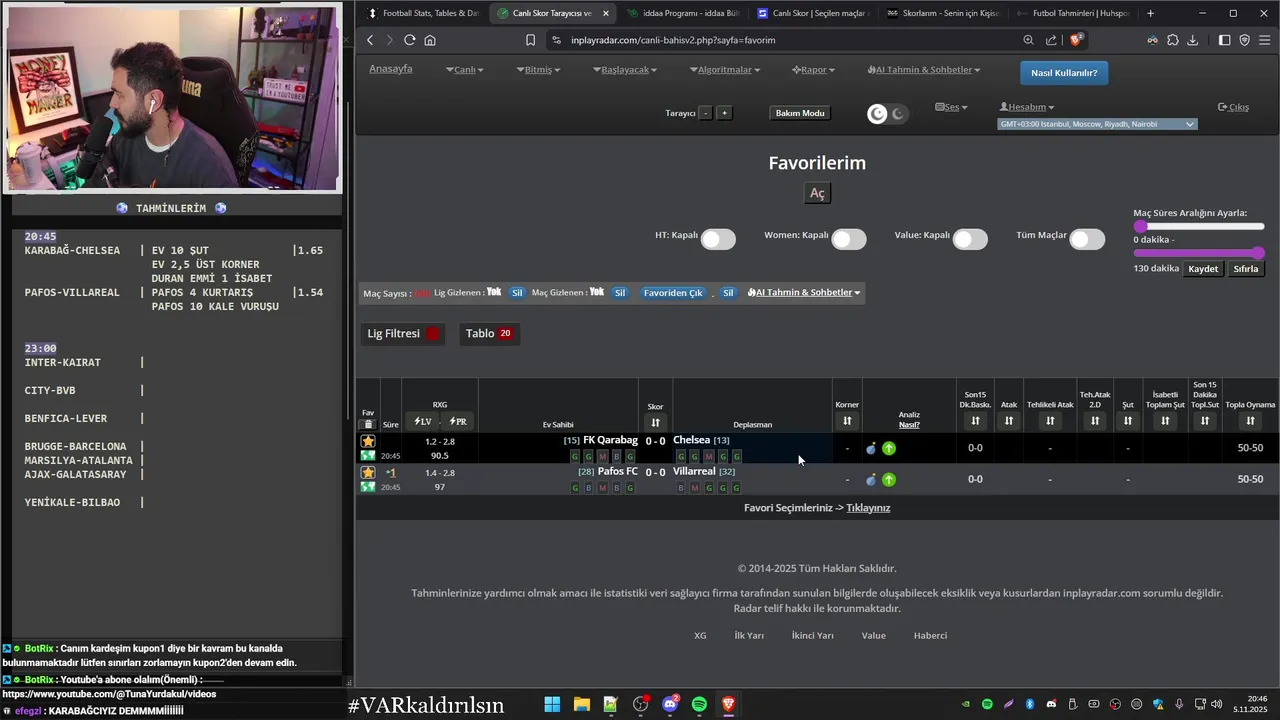The image size is (1280, 720).
Task: Toggle the Tüm Maçlar switch
Action: tap(1087, 239)
